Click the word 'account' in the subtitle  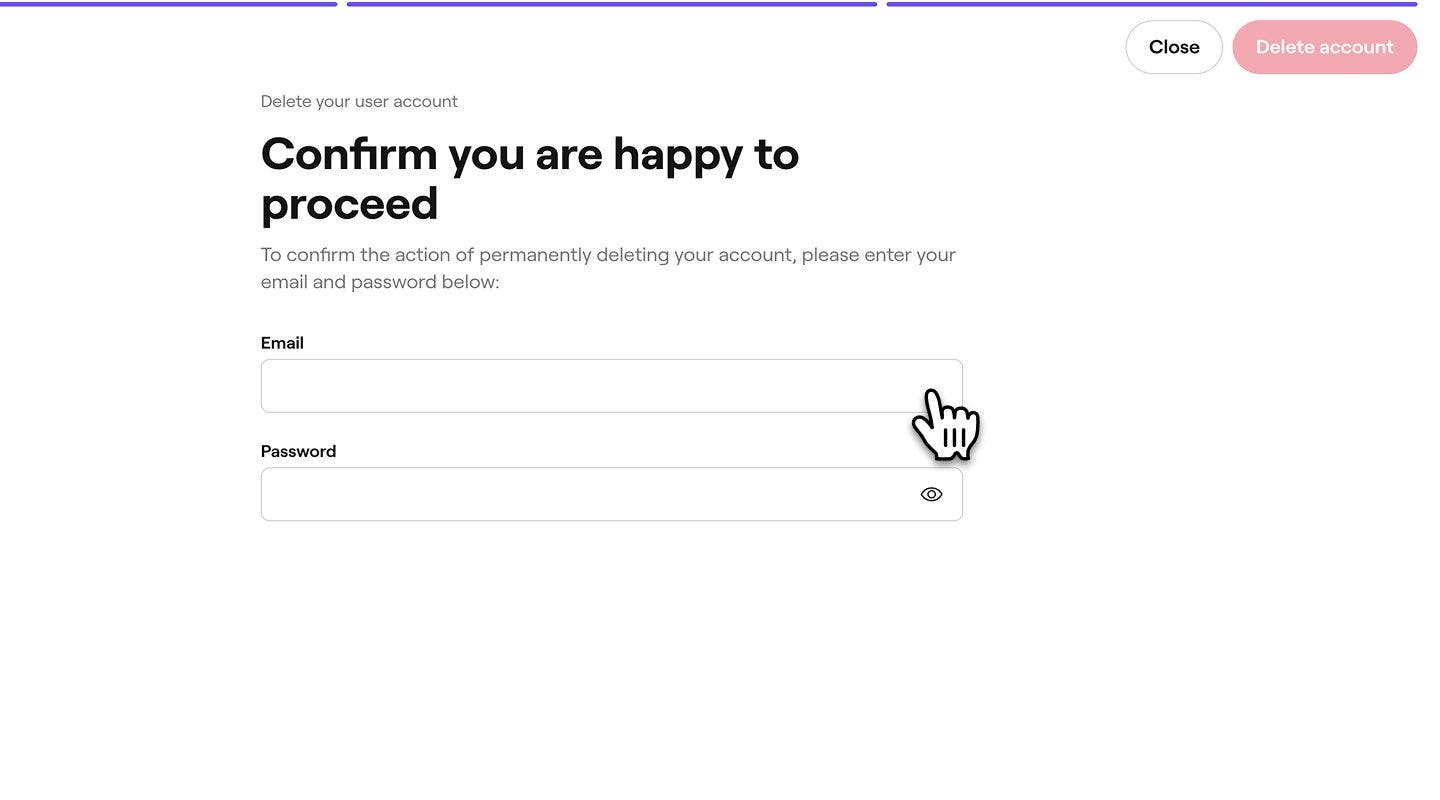click(425, 101)
